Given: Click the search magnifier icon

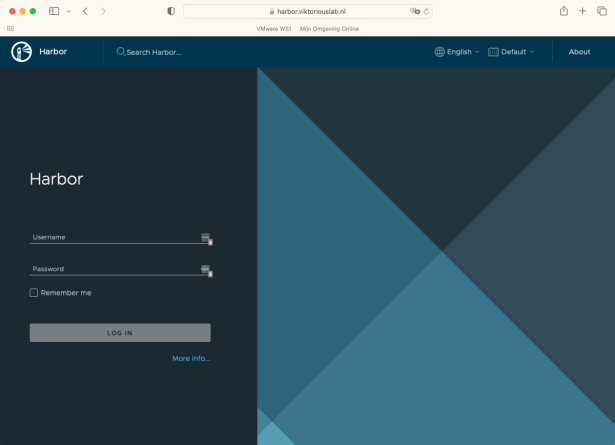Looking at the screenshot, I should point(121,52).
